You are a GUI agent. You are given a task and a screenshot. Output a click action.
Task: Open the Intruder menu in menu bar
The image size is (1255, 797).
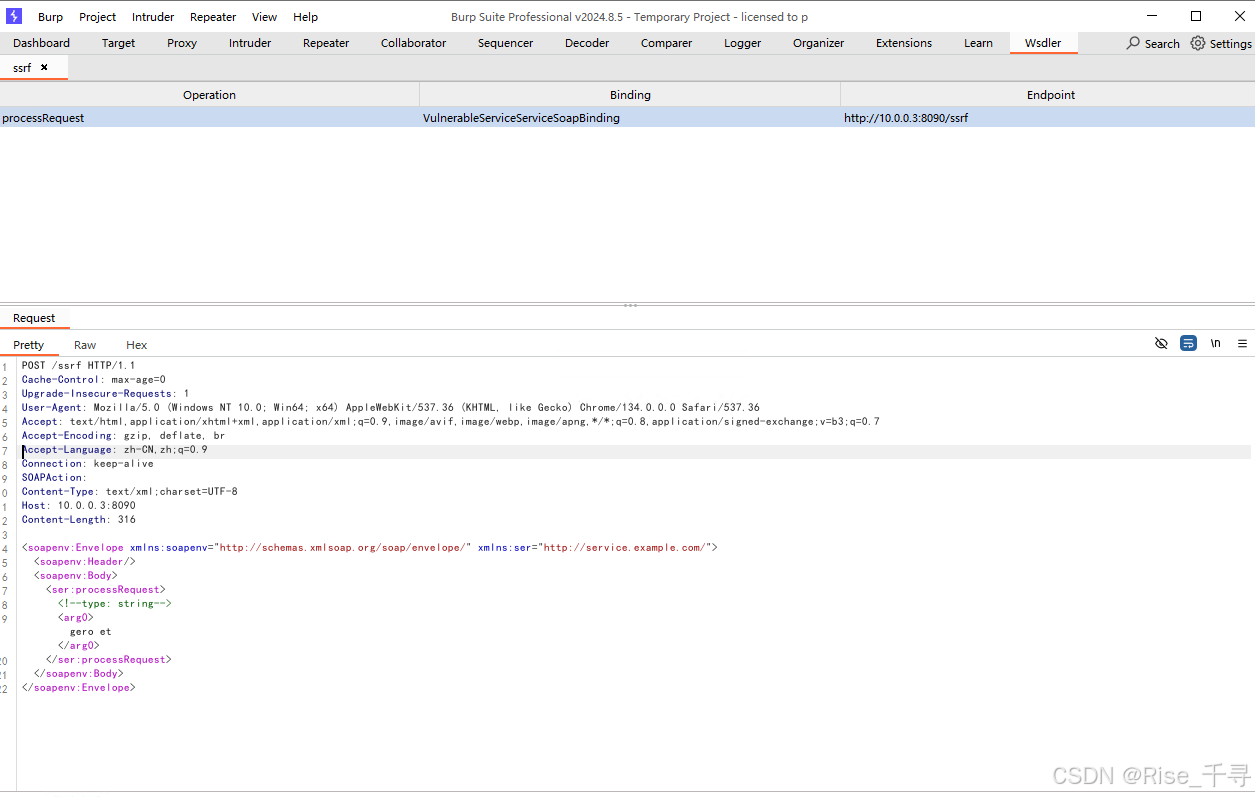tap(153, 17)
